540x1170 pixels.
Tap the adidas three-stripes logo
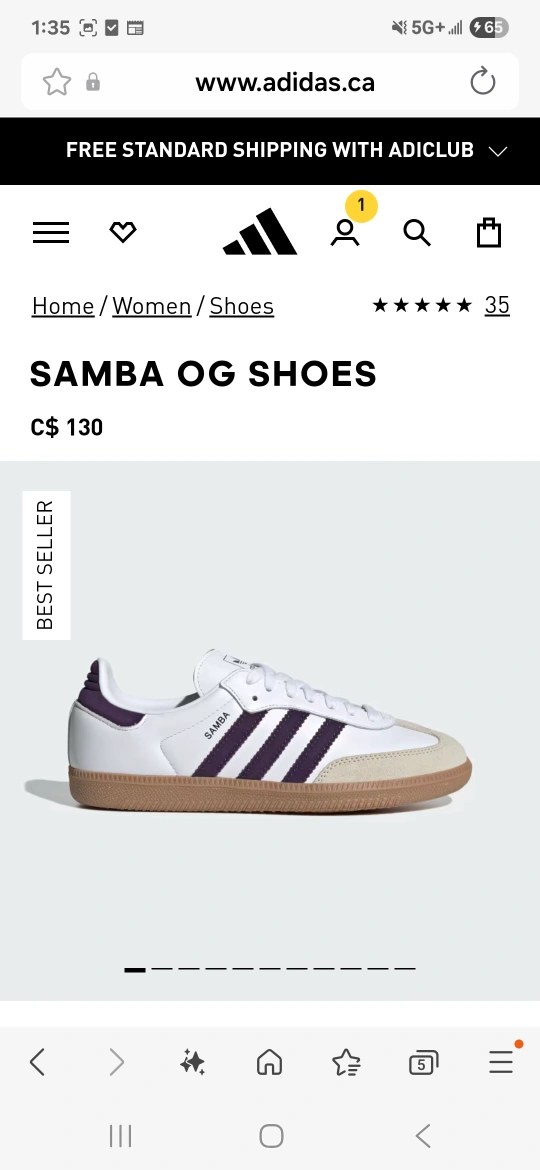(260, 232)
